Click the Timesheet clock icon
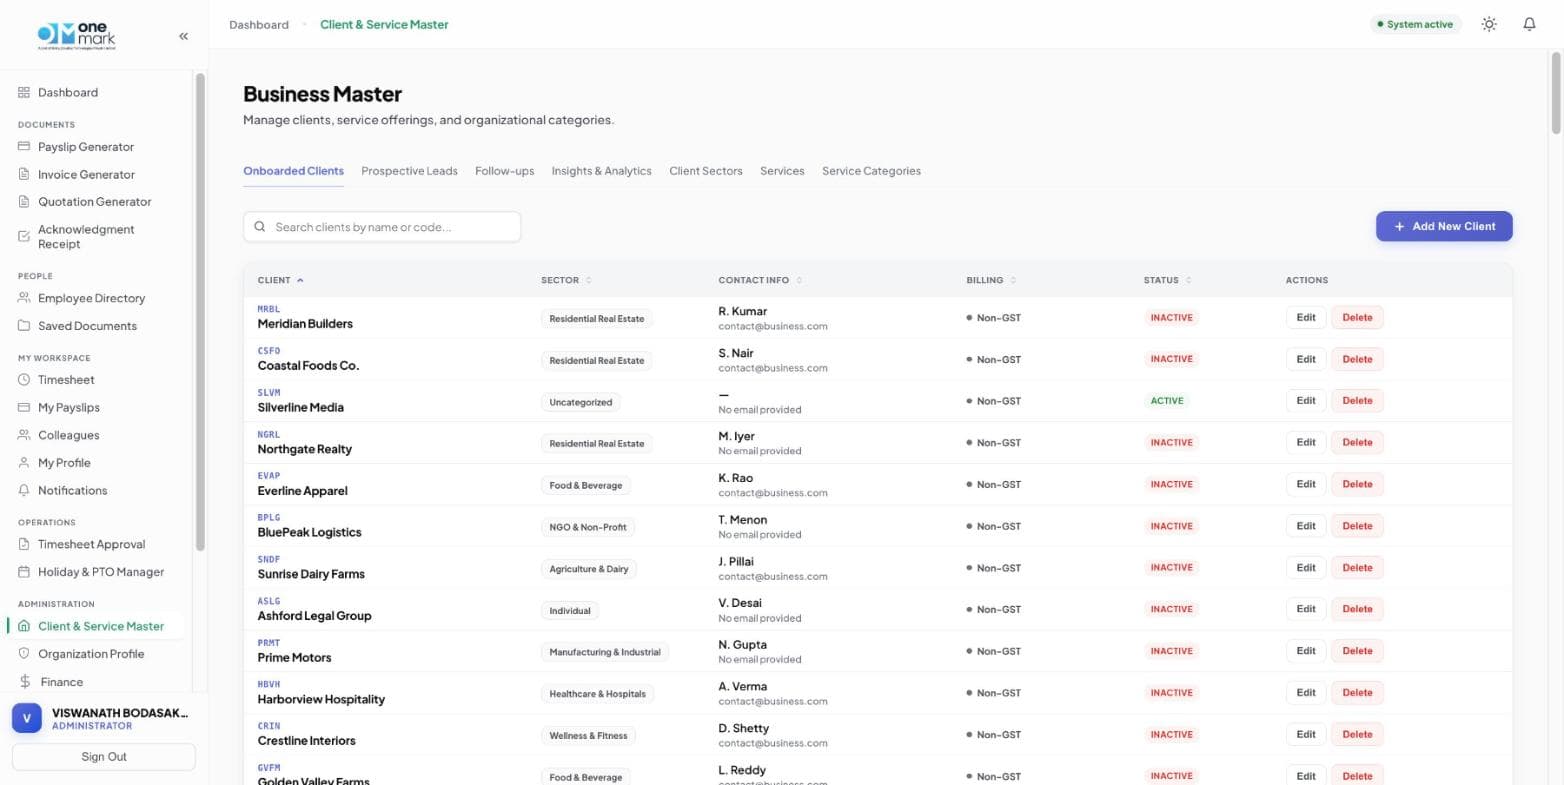 [x=24, y=380]
